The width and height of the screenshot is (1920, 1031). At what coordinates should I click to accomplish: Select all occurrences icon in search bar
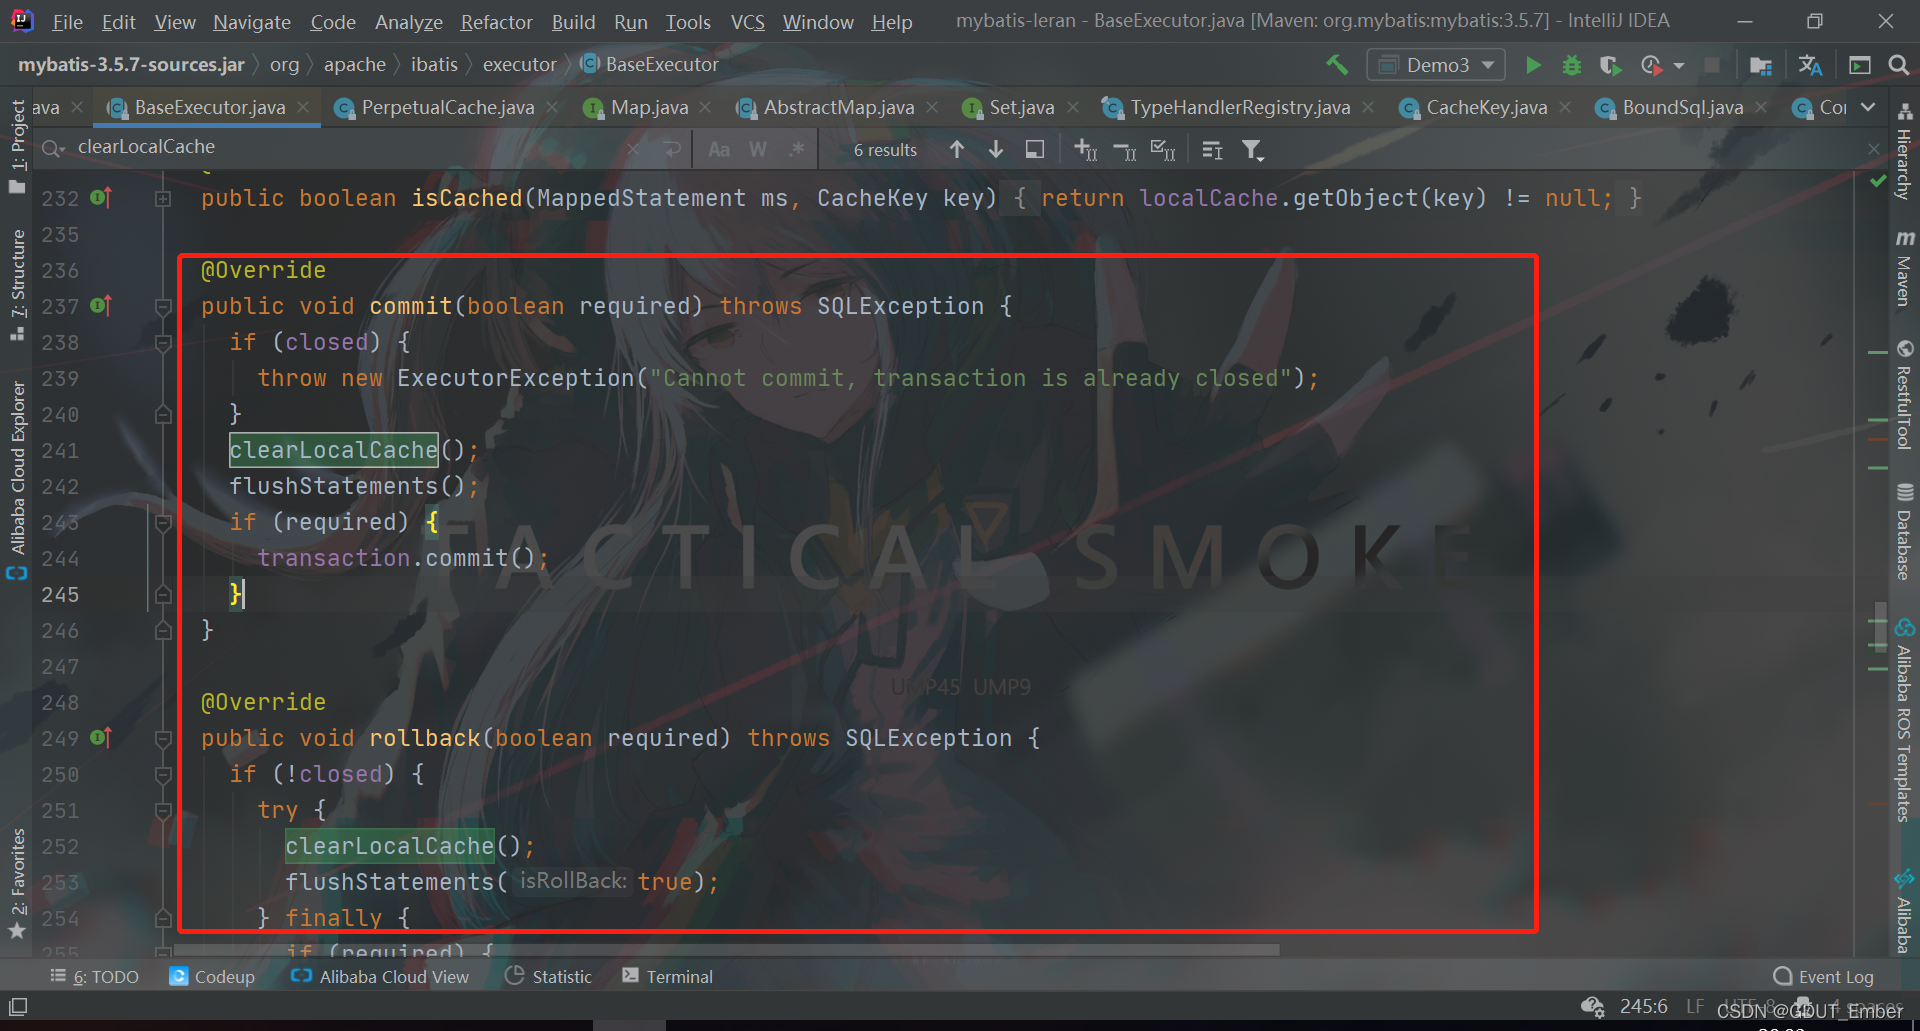pyautogui.click(x=1163, y=149)
